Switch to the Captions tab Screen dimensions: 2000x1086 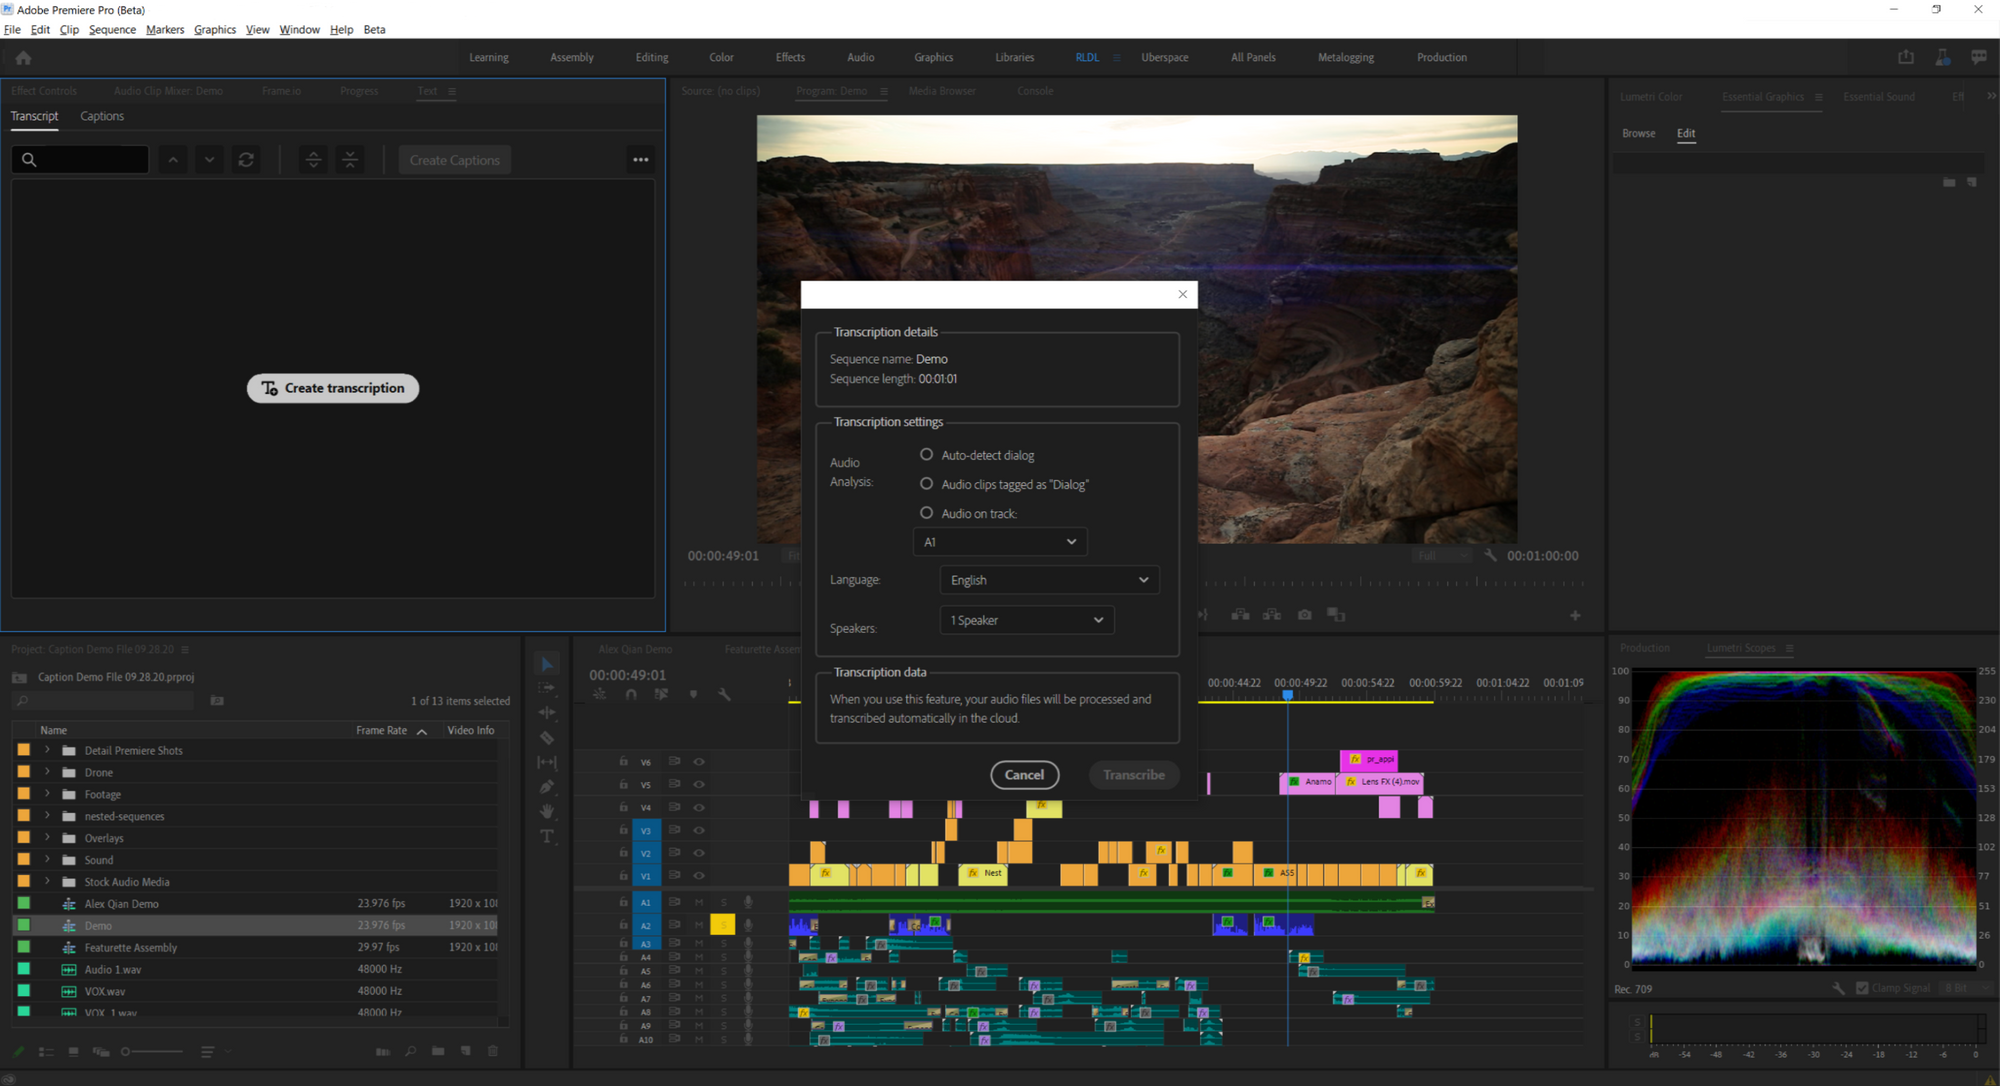(101, 116)
